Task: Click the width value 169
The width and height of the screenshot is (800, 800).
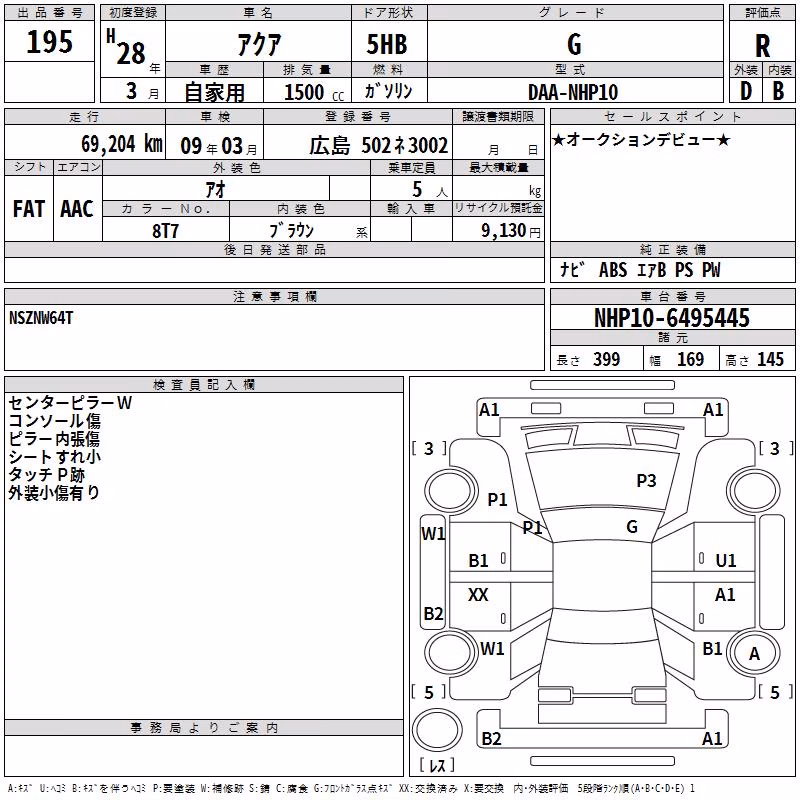Action: (x=690, y=360)
